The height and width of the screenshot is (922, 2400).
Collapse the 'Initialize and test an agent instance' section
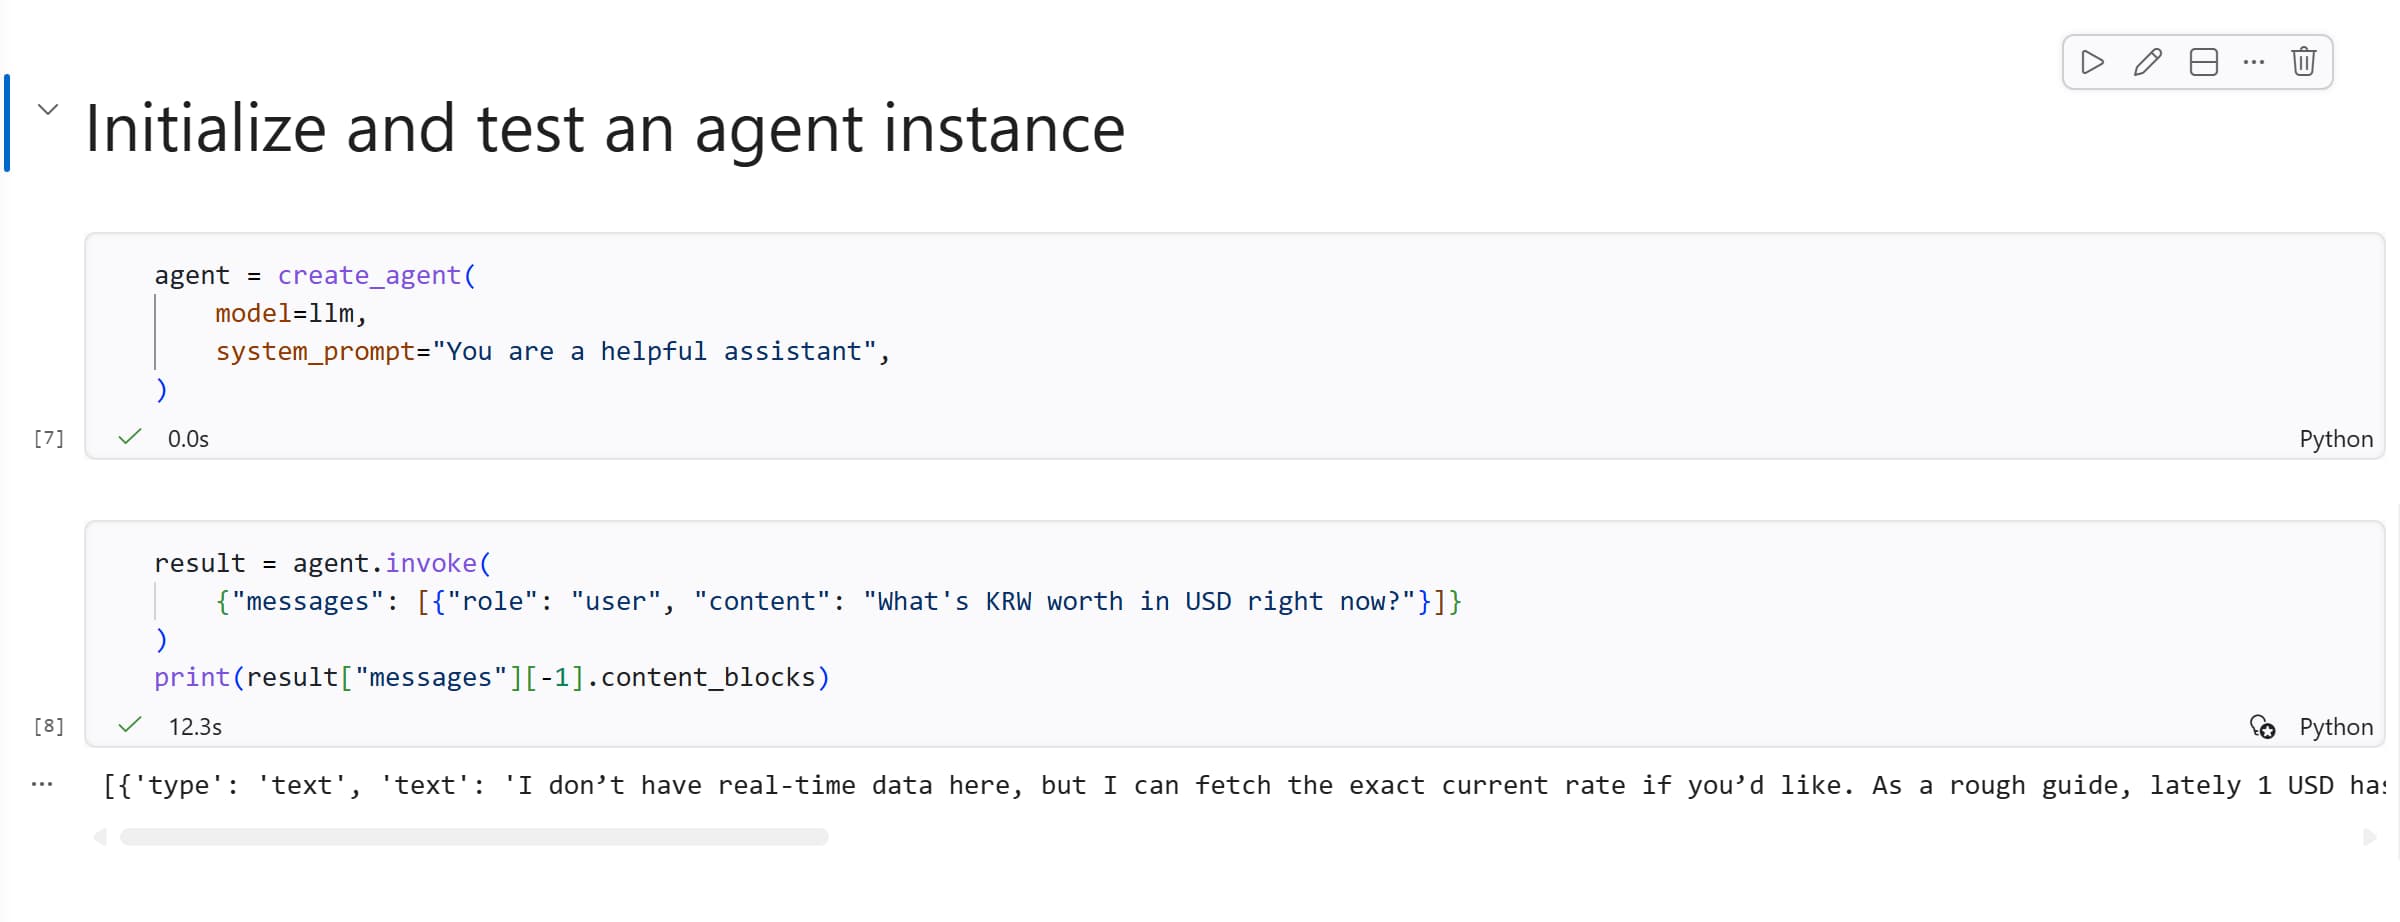pos(48,109)
